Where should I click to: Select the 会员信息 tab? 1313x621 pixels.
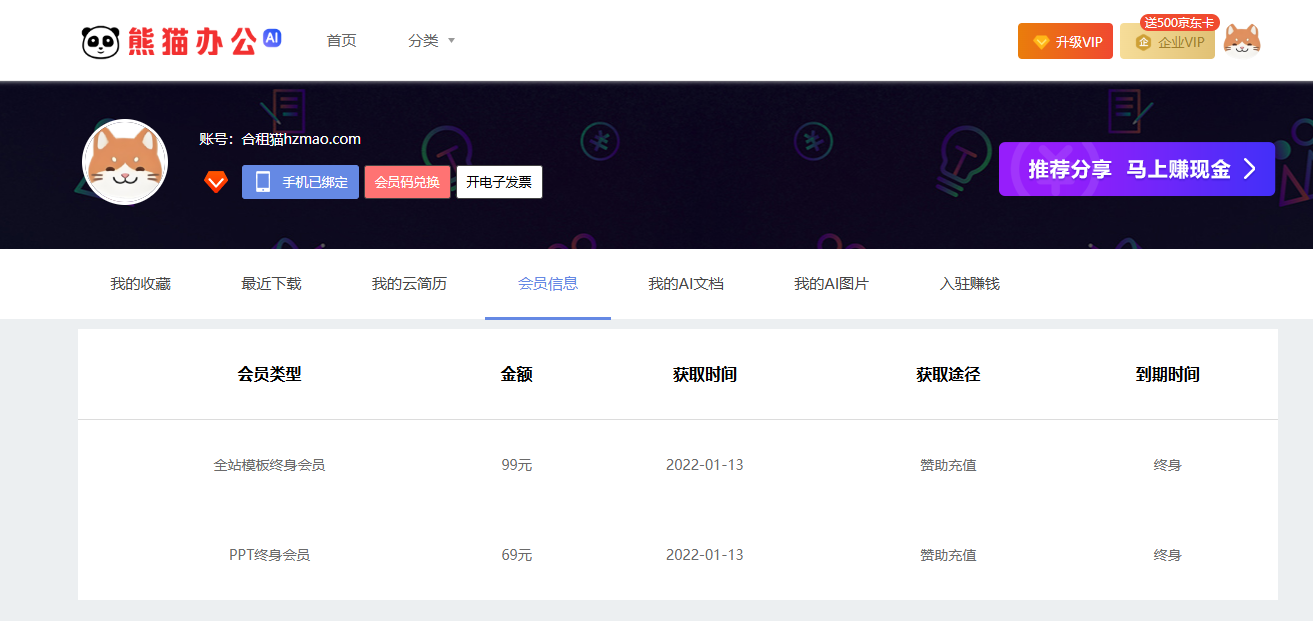tap(548, 284)
